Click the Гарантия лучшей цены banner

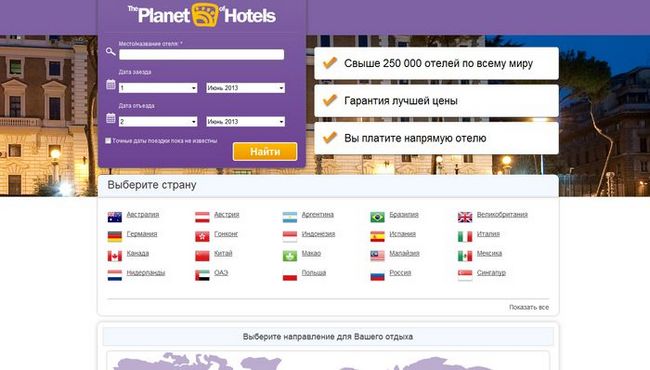[436, 101]
